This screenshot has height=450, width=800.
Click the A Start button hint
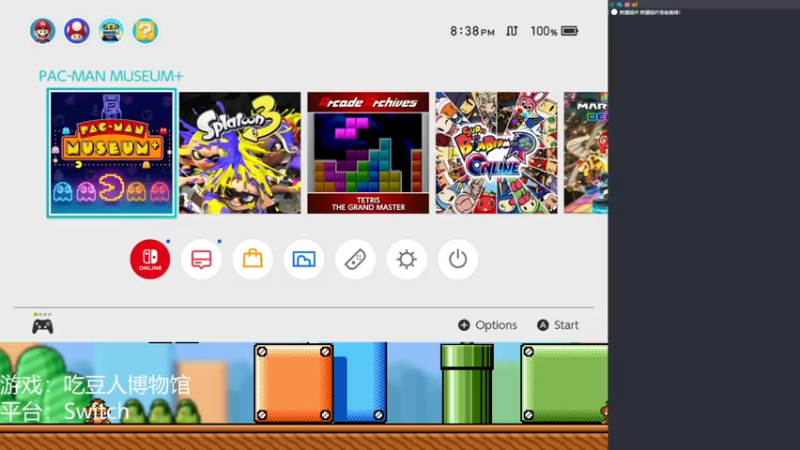pos(558,325)
